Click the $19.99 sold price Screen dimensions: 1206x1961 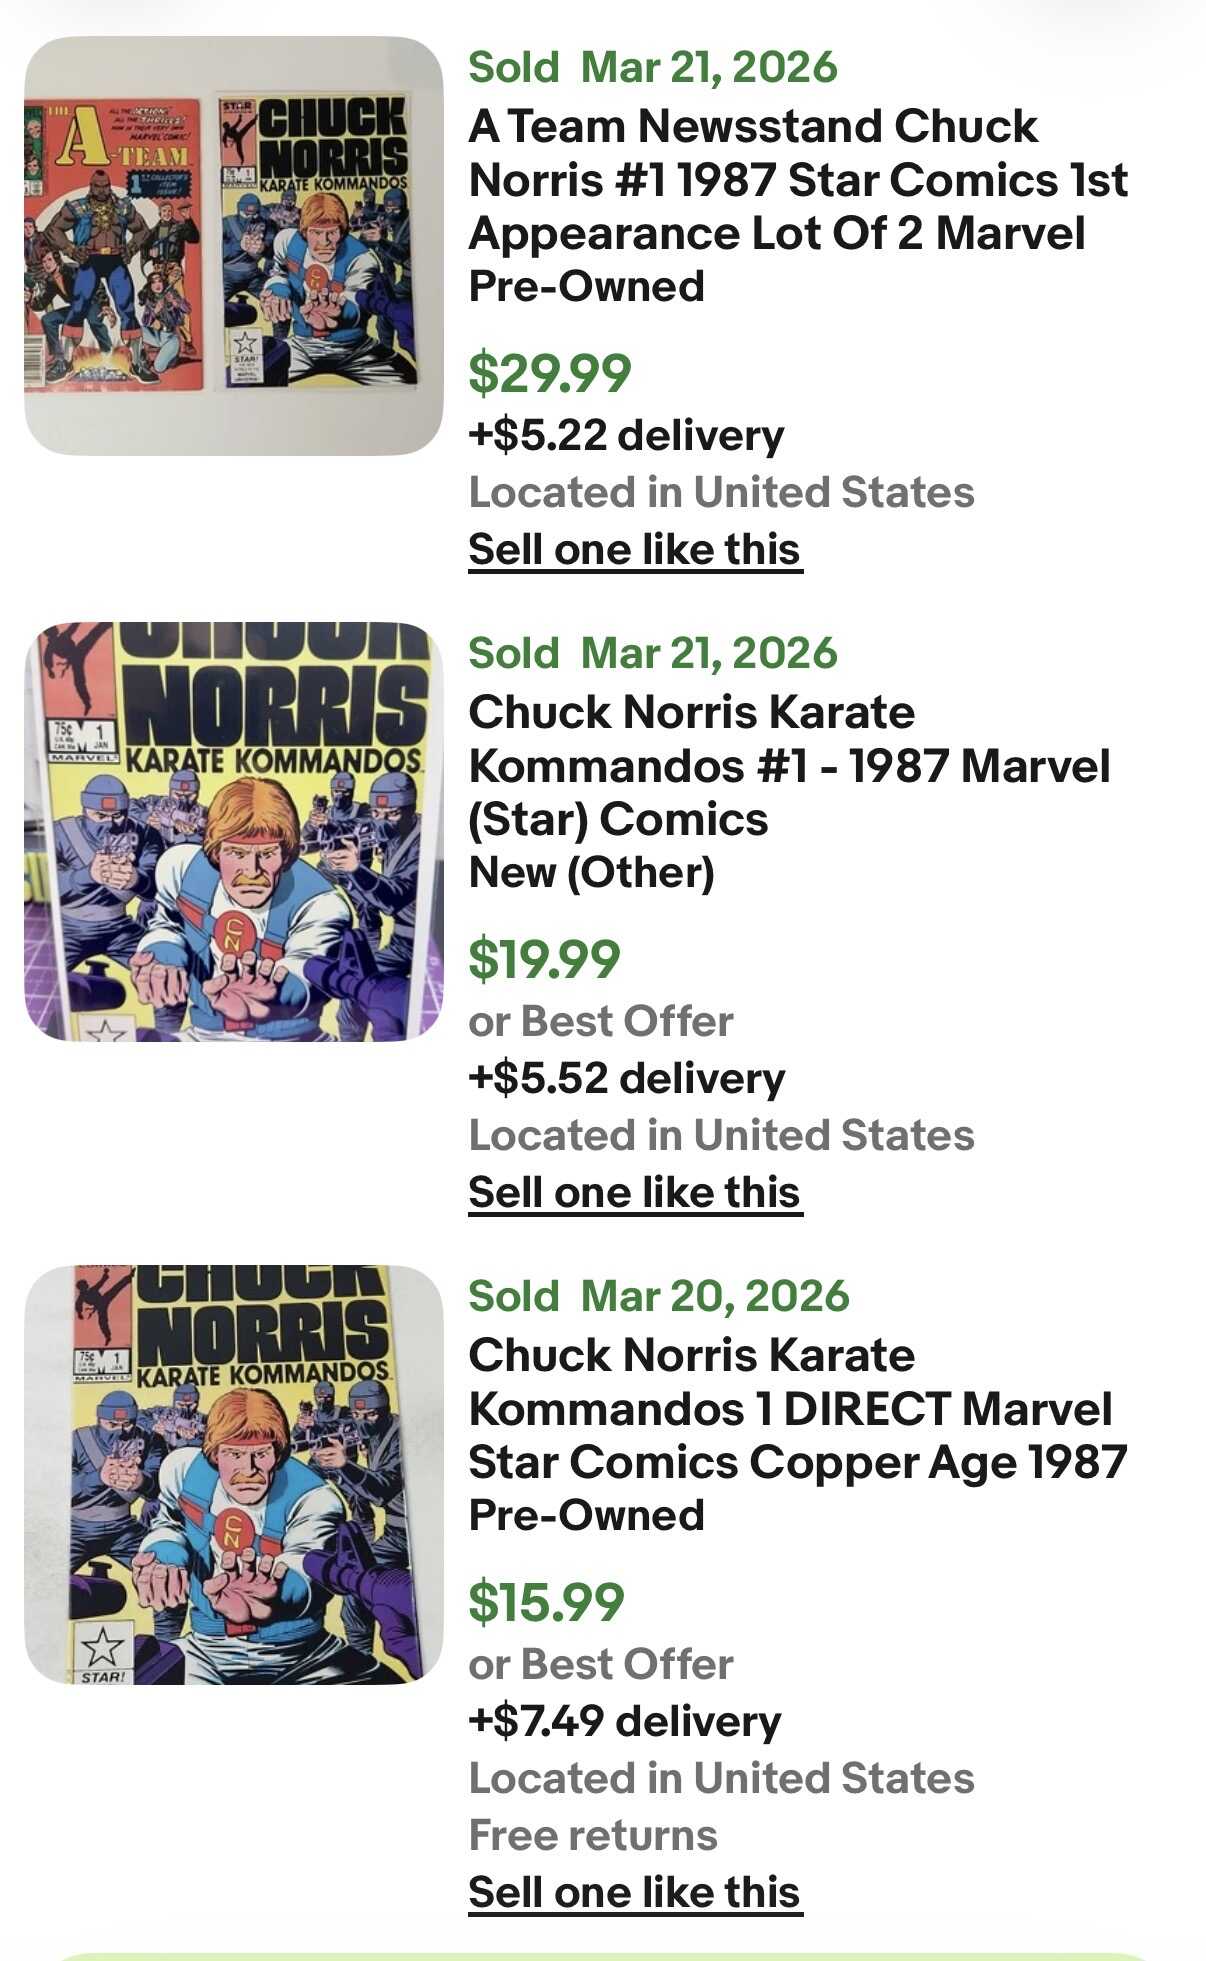[x=545, y=959]
